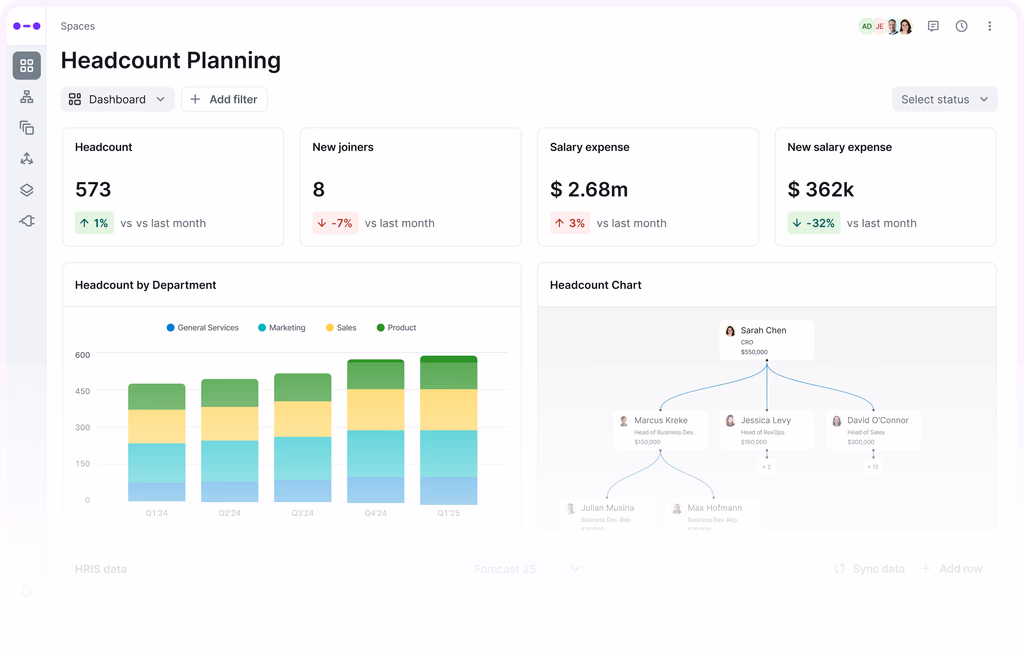1024x650 pixels.
Task: Click the notification bell sidebar icon
Action: click(27, 591)
